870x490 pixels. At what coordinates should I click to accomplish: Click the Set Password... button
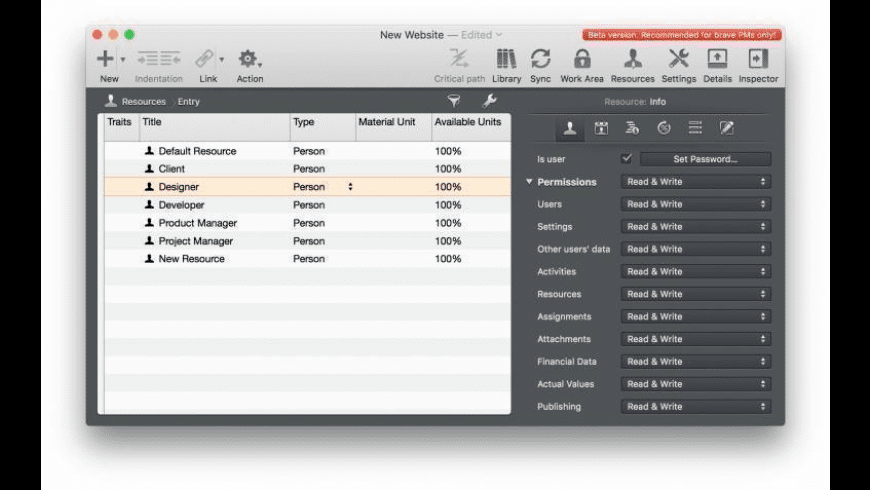pos(705,159)
